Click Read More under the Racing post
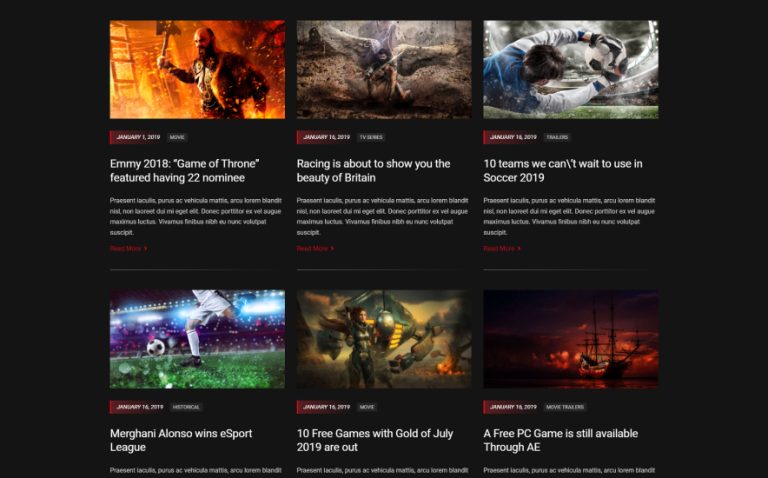Viewport: 768px width, 478px height. coord(315,248)
